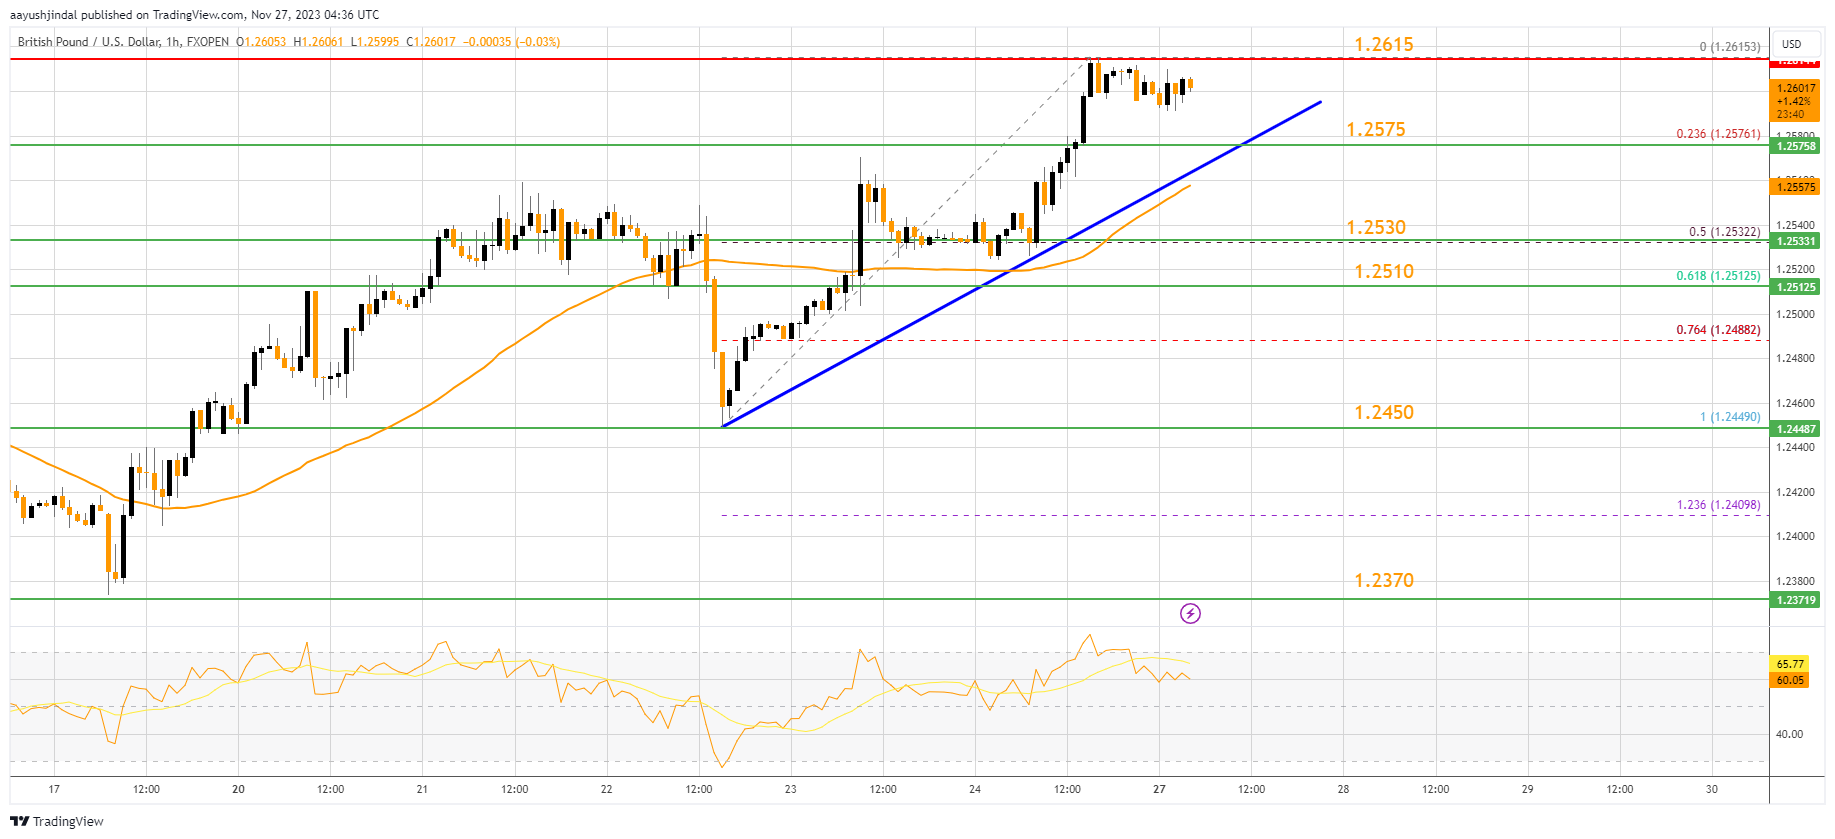Select Fibonacci label 1 (1.24490)
This screenshot has width=1835, height=839.
1730,417
